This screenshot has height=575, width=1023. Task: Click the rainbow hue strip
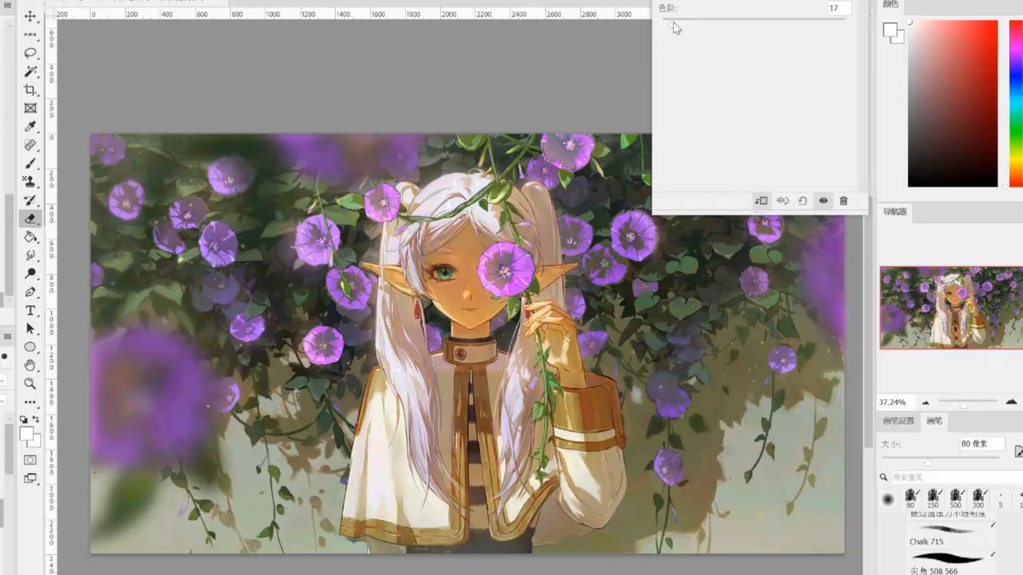(1016, 103)
